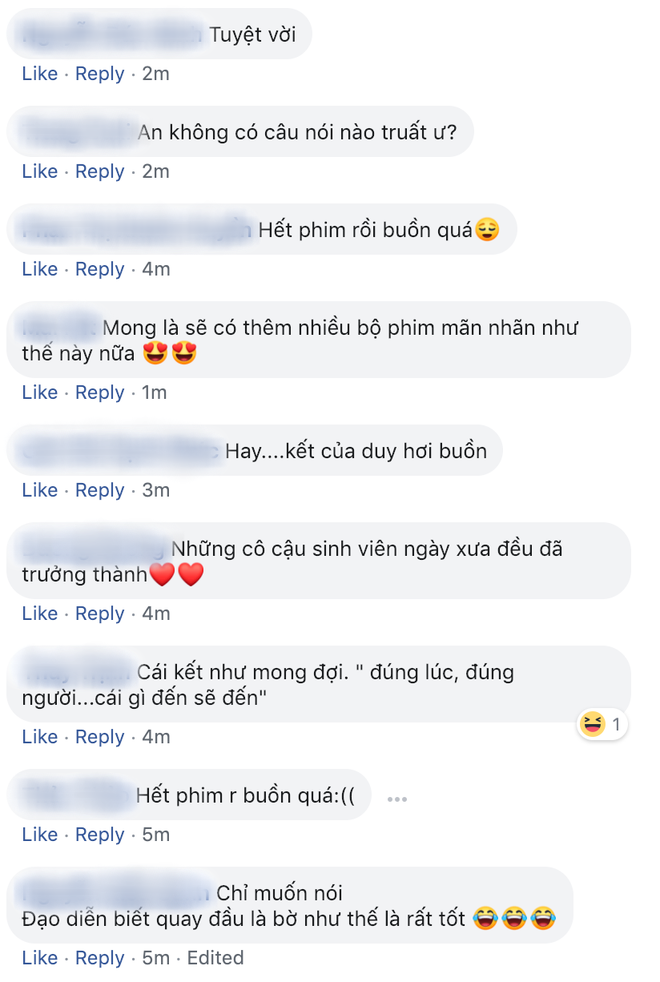The height and width of the screenshot is (982, 660).
Task: Reply to the 'Tuyệt vời' comment
Action: (x=100, y=74)
